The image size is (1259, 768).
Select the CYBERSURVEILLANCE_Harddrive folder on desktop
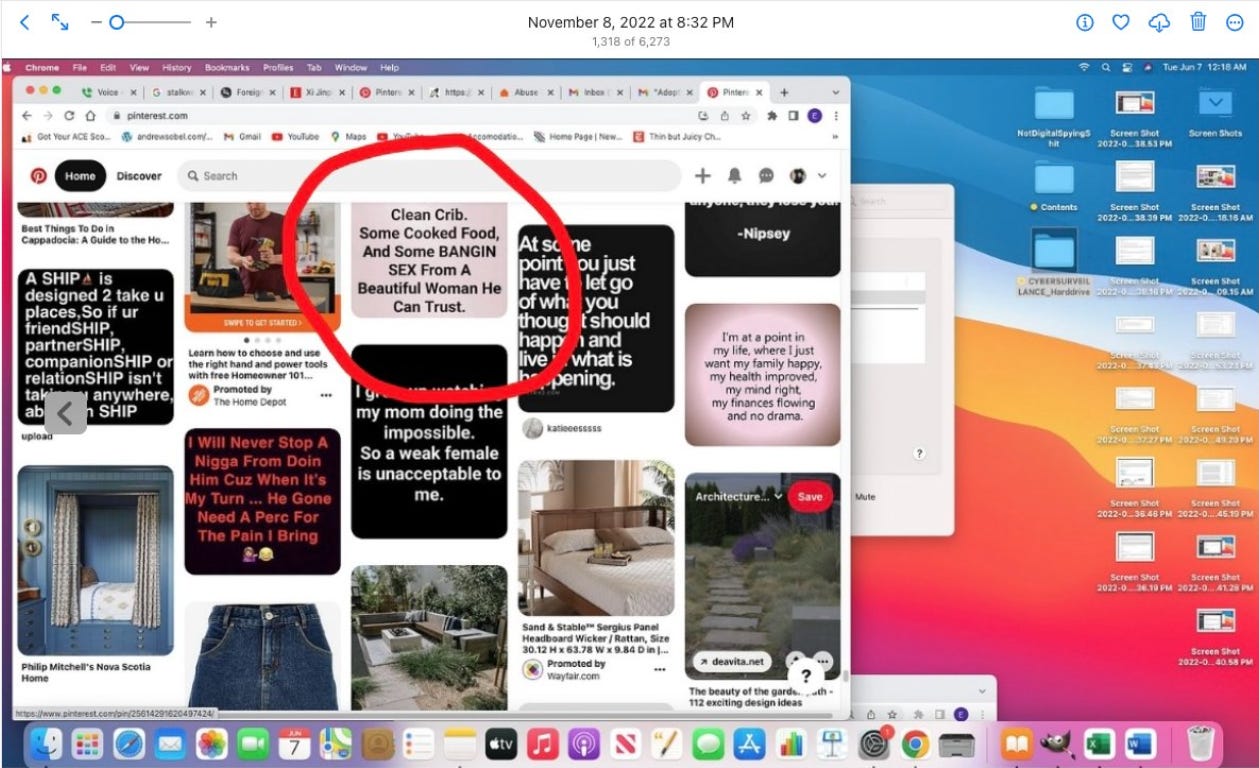(1055, 263)
